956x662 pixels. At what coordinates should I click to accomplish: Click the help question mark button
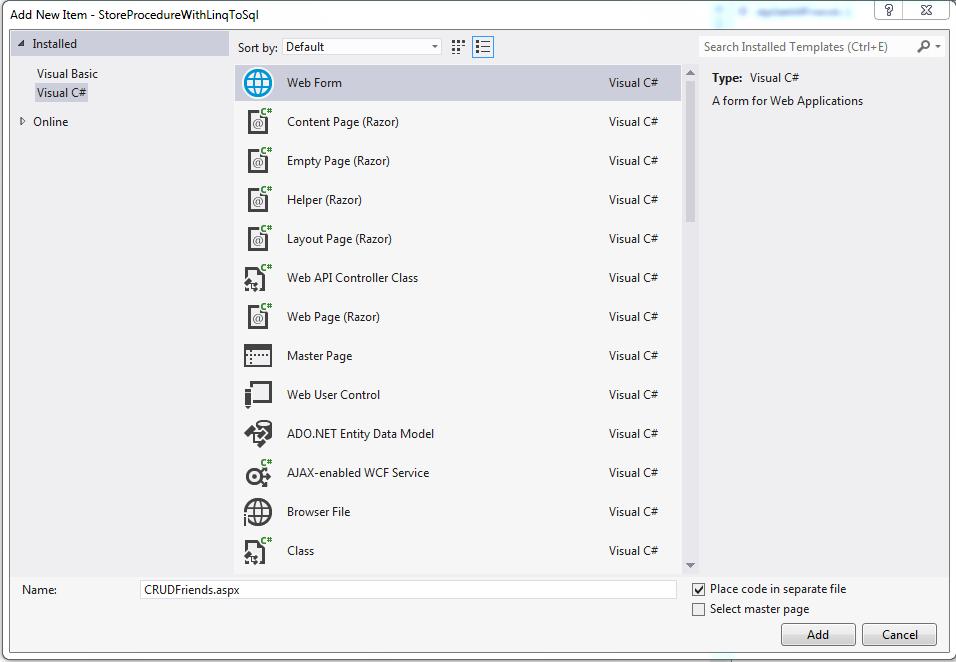[x=888, y=10]
